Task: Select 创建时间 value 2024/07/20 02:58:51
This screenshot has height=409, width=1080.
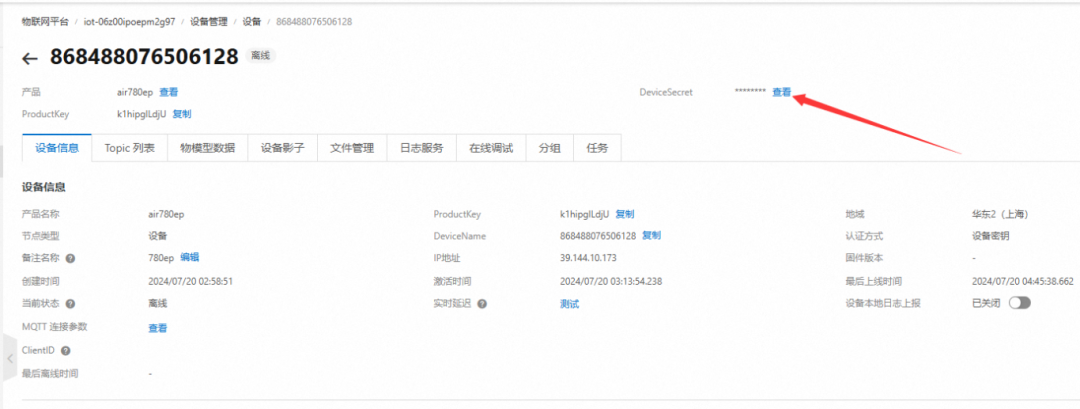Action: (x=191, y=281)
